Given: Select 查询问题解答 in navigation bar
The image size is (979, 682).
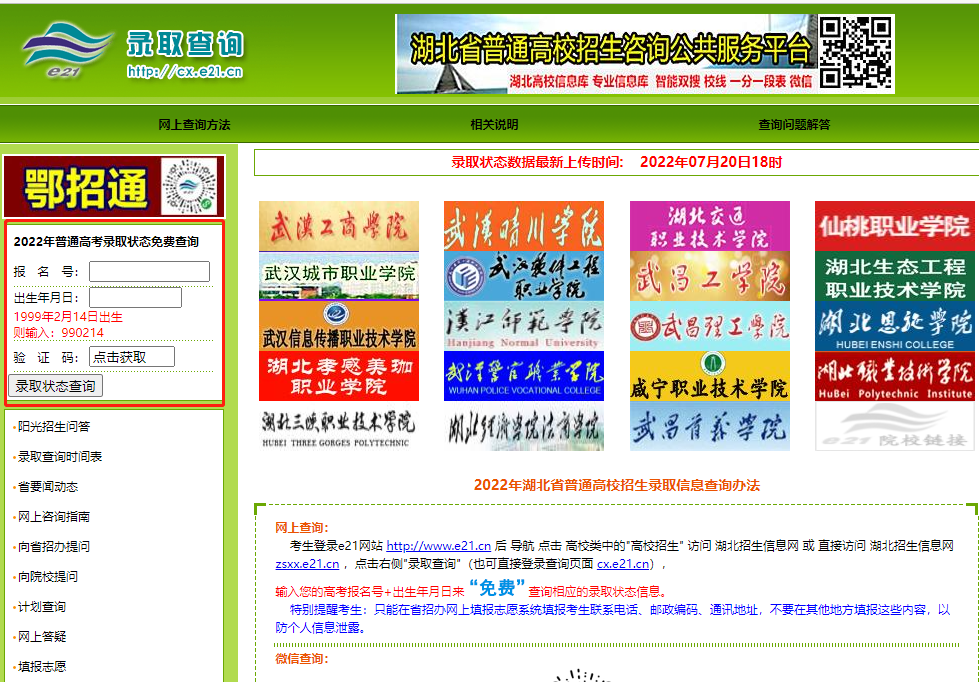Looking at the screenshot, I should click(794, 125).
